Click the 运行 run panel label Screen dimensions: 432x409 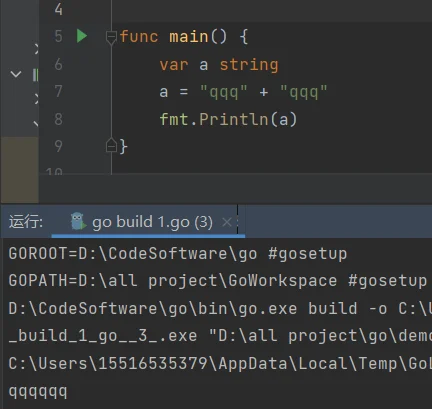pos(26,222)
